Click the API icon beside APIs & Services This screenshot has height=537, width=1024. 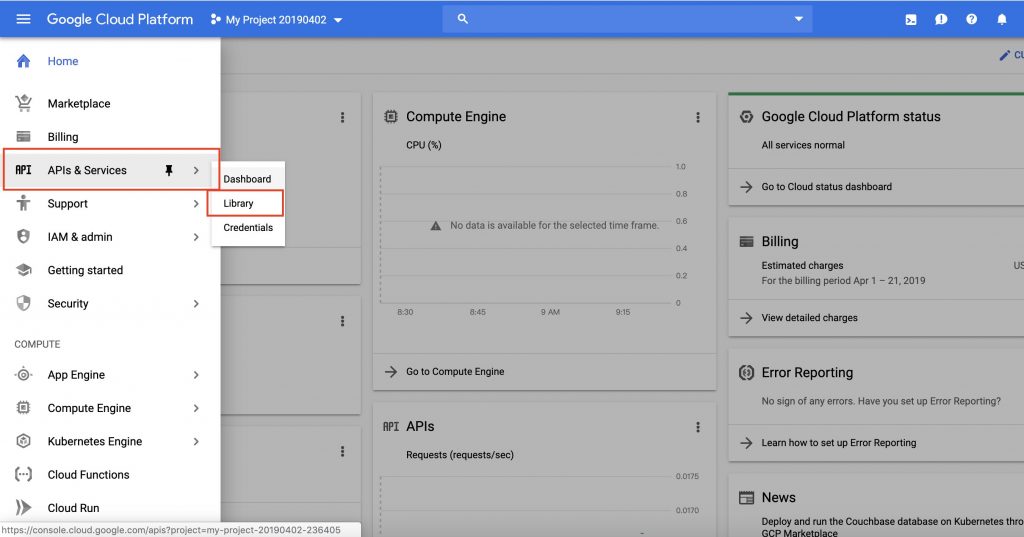24,170
